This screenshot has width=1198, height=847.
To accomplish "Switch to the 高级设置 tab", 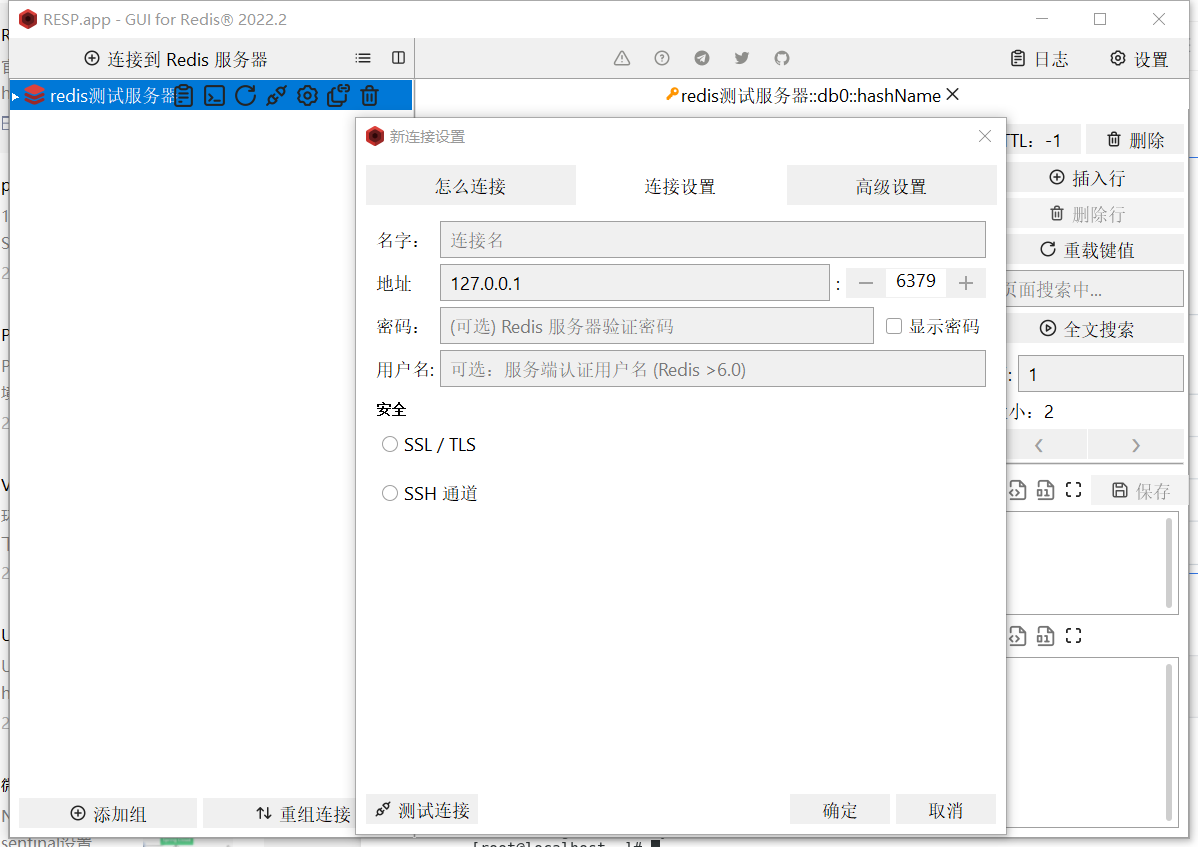I will pos(892,186).
